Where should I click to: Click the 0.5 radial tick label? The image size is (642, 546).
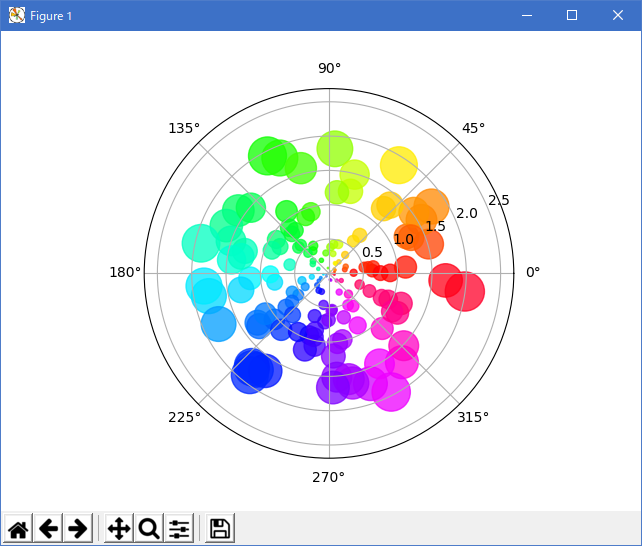(372, 252)
